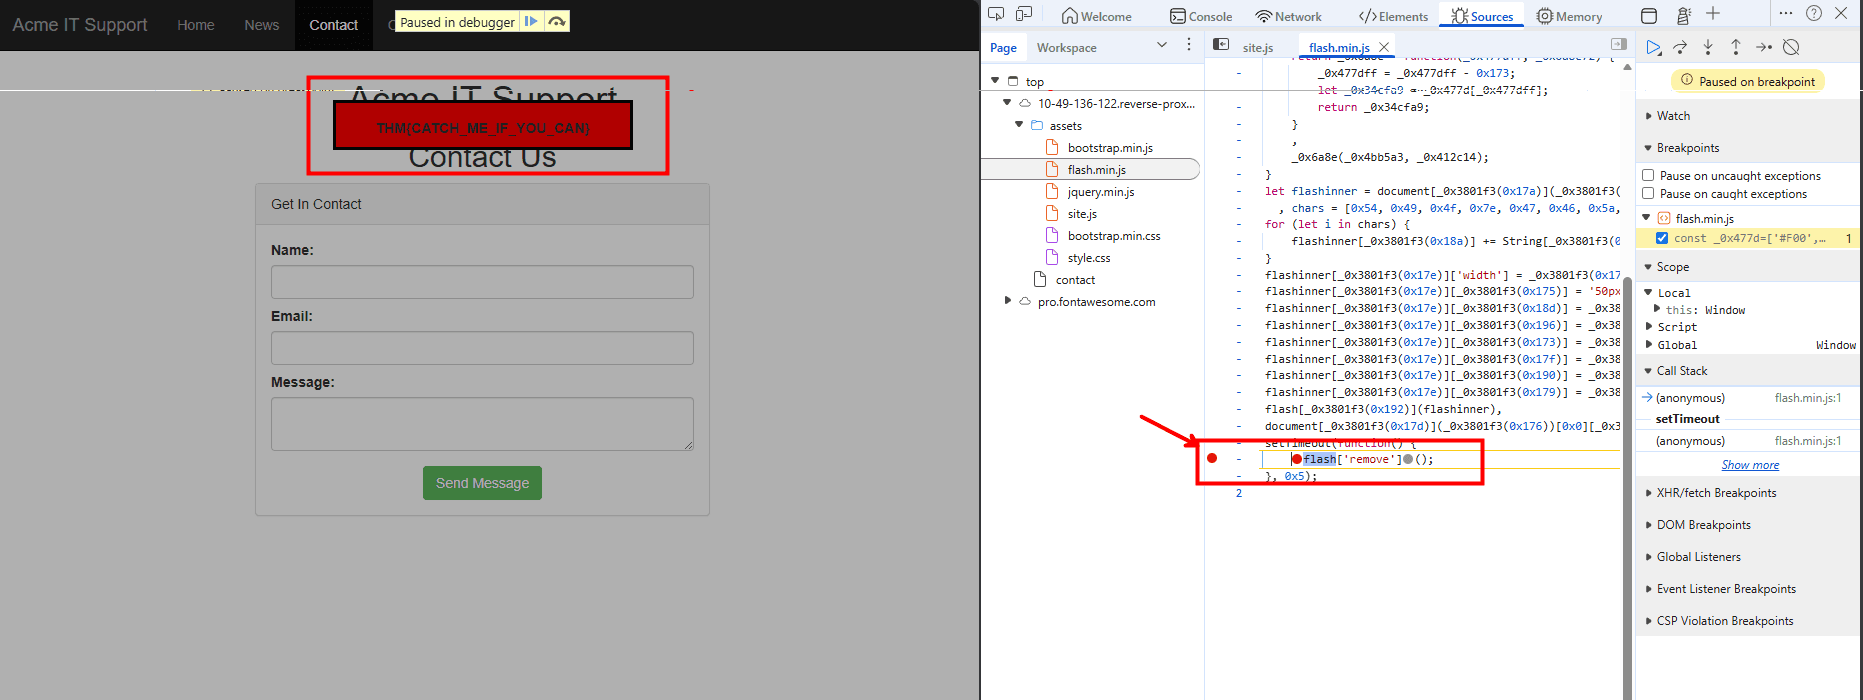Screen dimensions: 1863x700
Task: Open the inspect element picker tool
Action: click(996, 14)
